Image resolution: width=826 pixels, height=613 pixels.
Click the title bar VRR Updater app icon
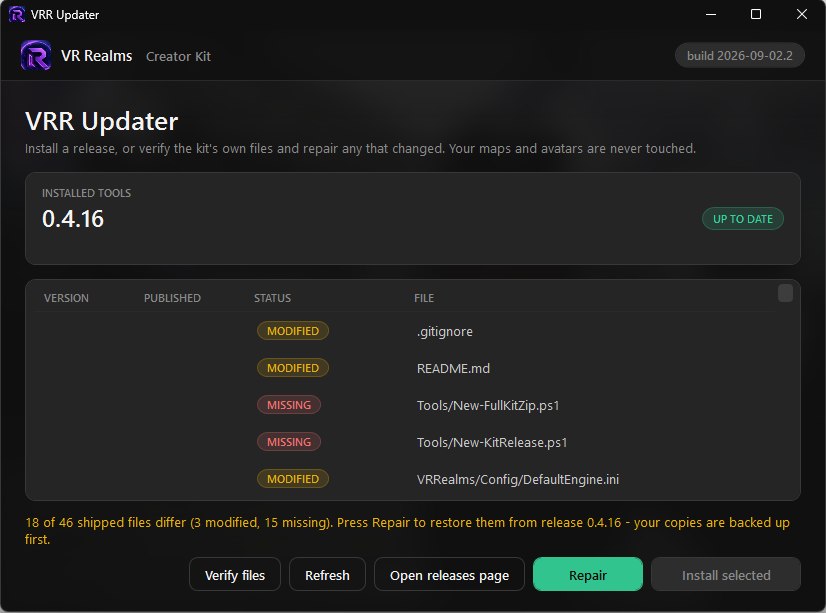(x=17, y=14)
